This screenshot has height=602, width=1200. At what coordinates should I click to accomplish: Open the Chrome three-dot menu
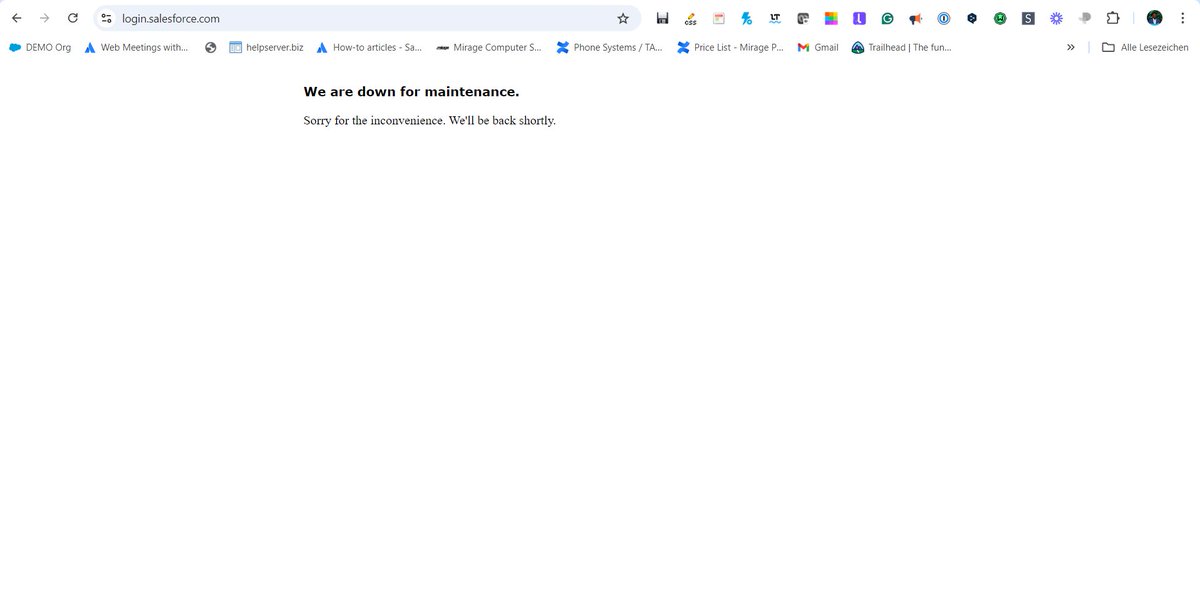pos(1183,18)
